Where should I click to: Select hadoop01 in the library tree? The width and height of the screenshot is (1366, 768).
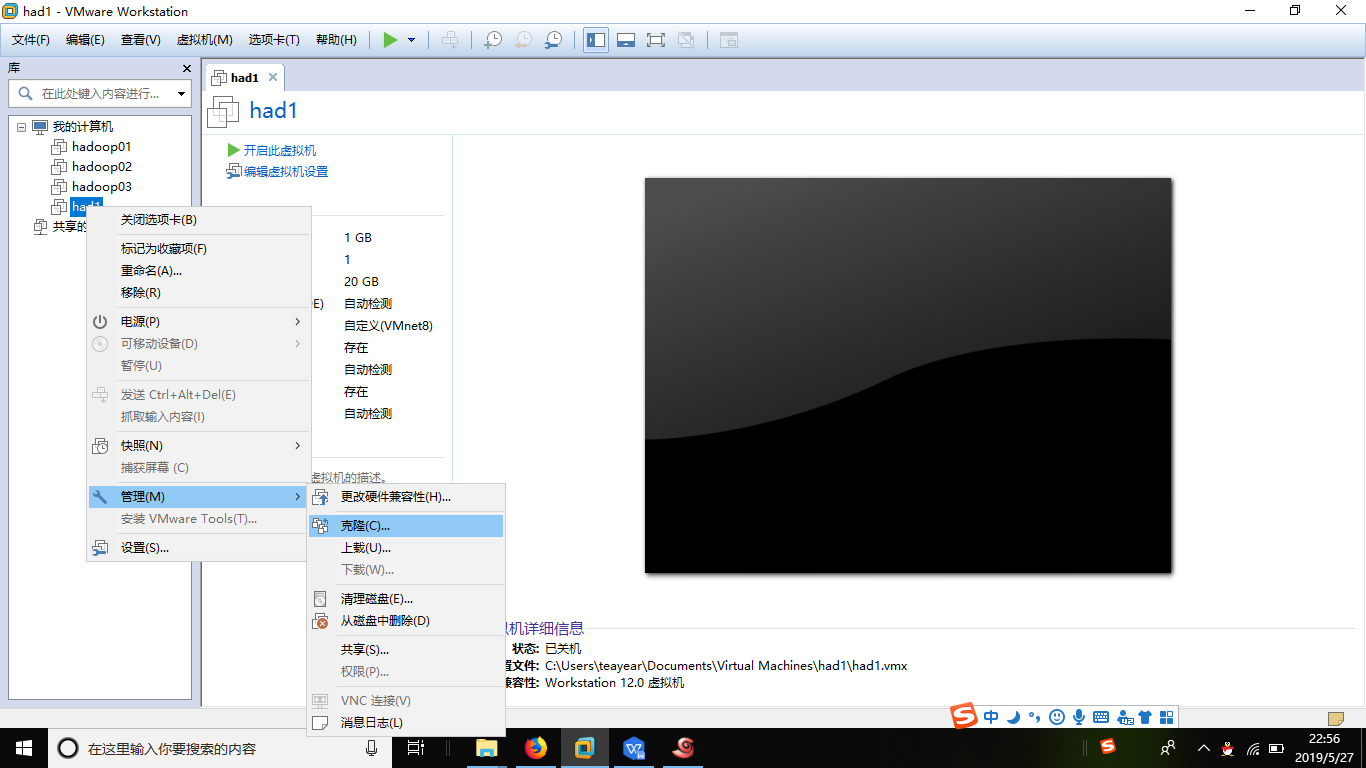click(x=101, y=147)
